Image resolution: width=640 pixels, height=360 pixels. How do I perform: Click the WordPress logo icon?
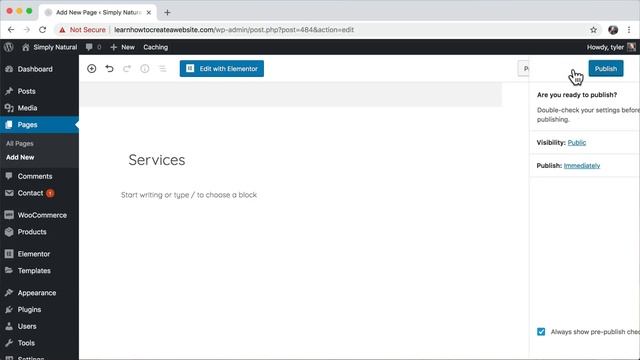[x=9, y=47]
